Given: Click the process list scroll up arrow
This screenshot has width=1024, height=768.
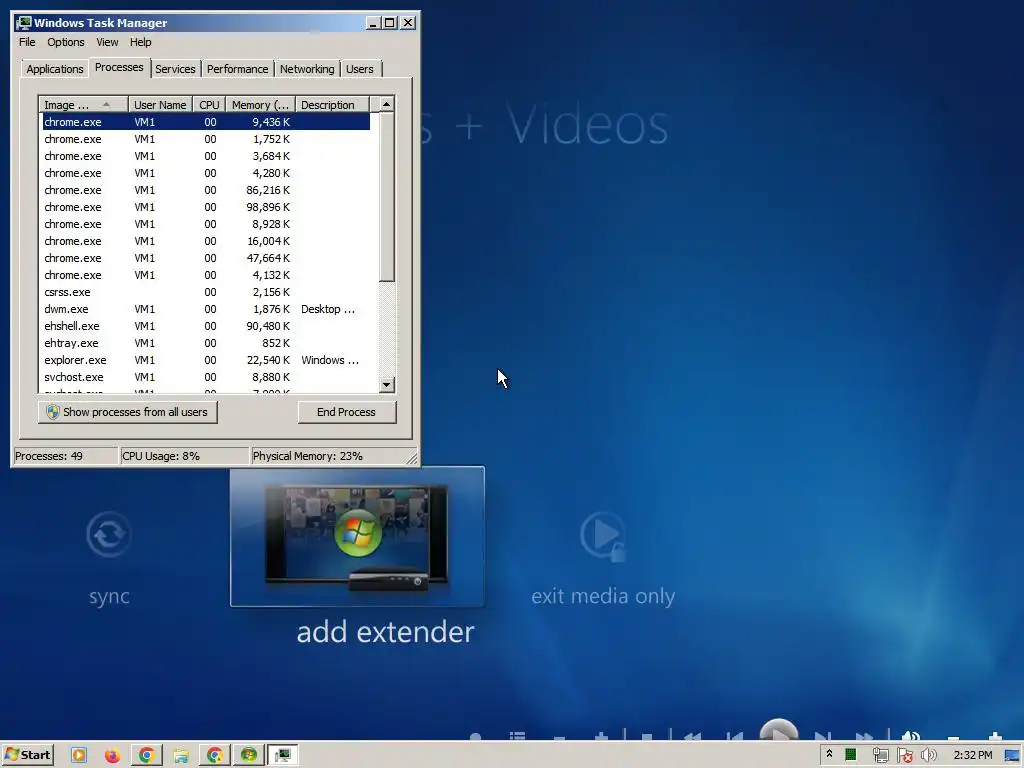Looking at the screenshot, I should tap(387, 104).
